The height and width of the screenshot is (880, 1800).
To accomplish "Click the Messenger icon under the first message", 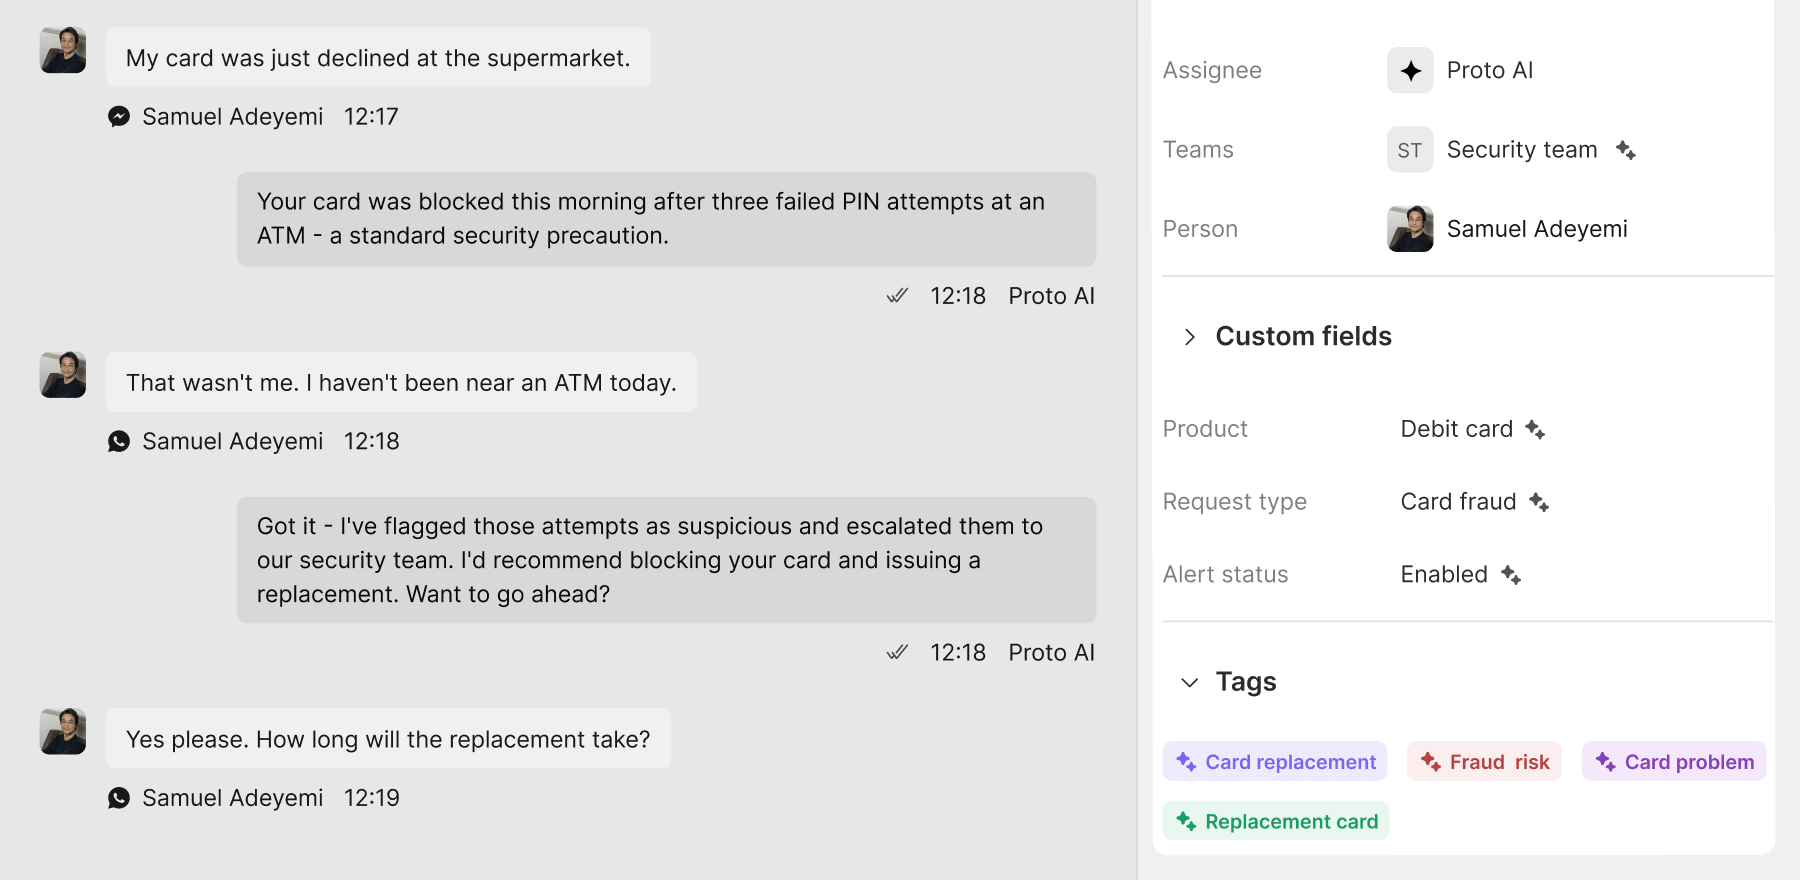I will click(x=119, y=117).
